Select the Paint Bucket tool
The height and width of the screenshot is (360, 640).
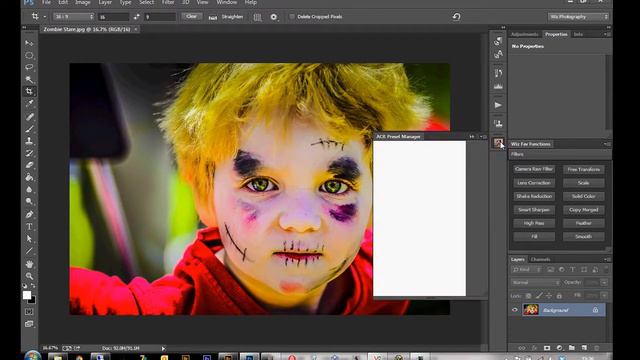[29, 178]
